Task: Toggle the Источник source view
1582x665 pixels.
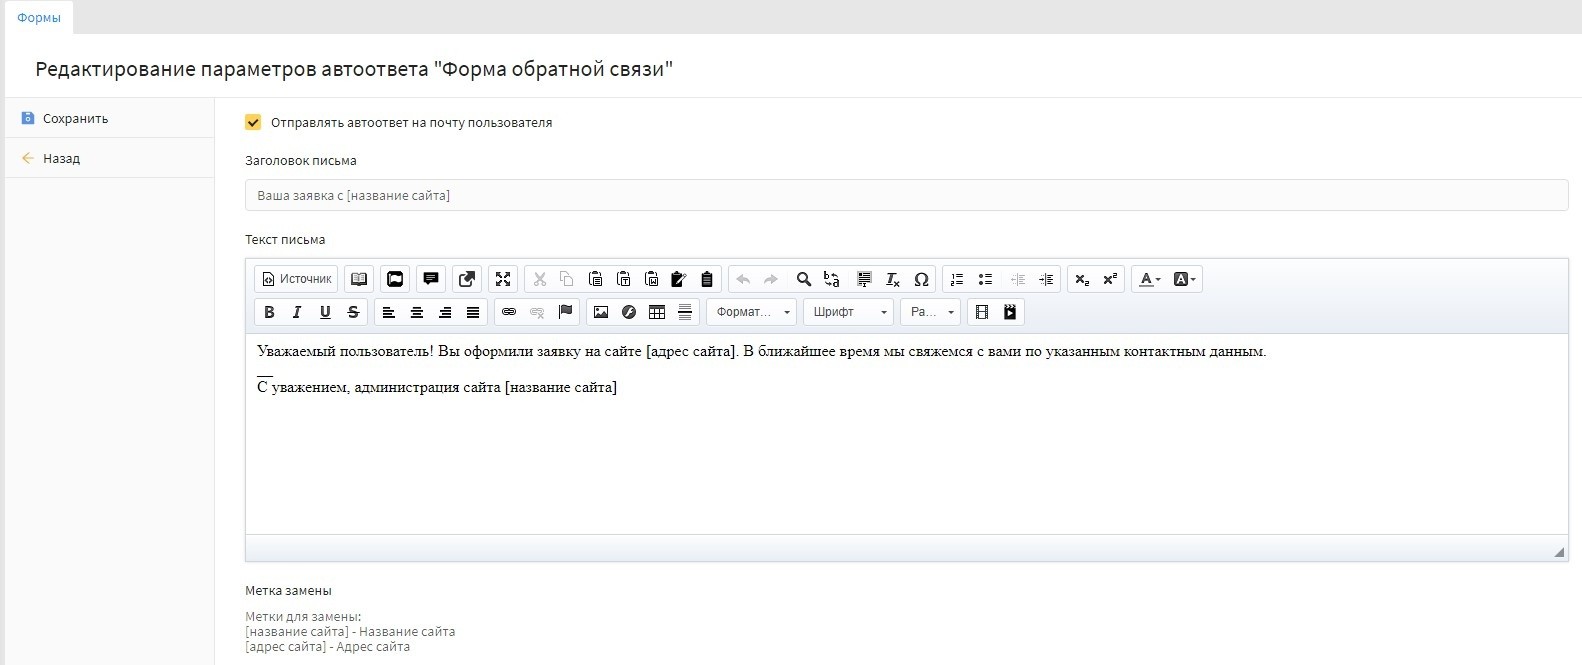Action: [x=296, y=279]
